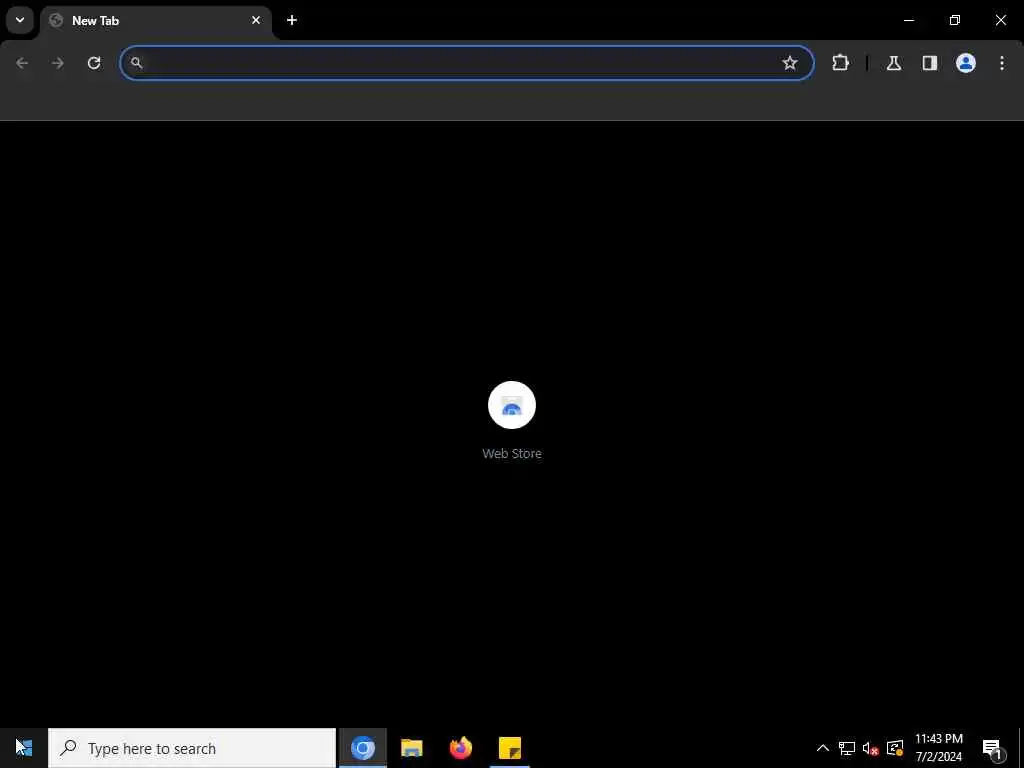
Task: Open the Extensions puzzle menu
Action: 840,63
